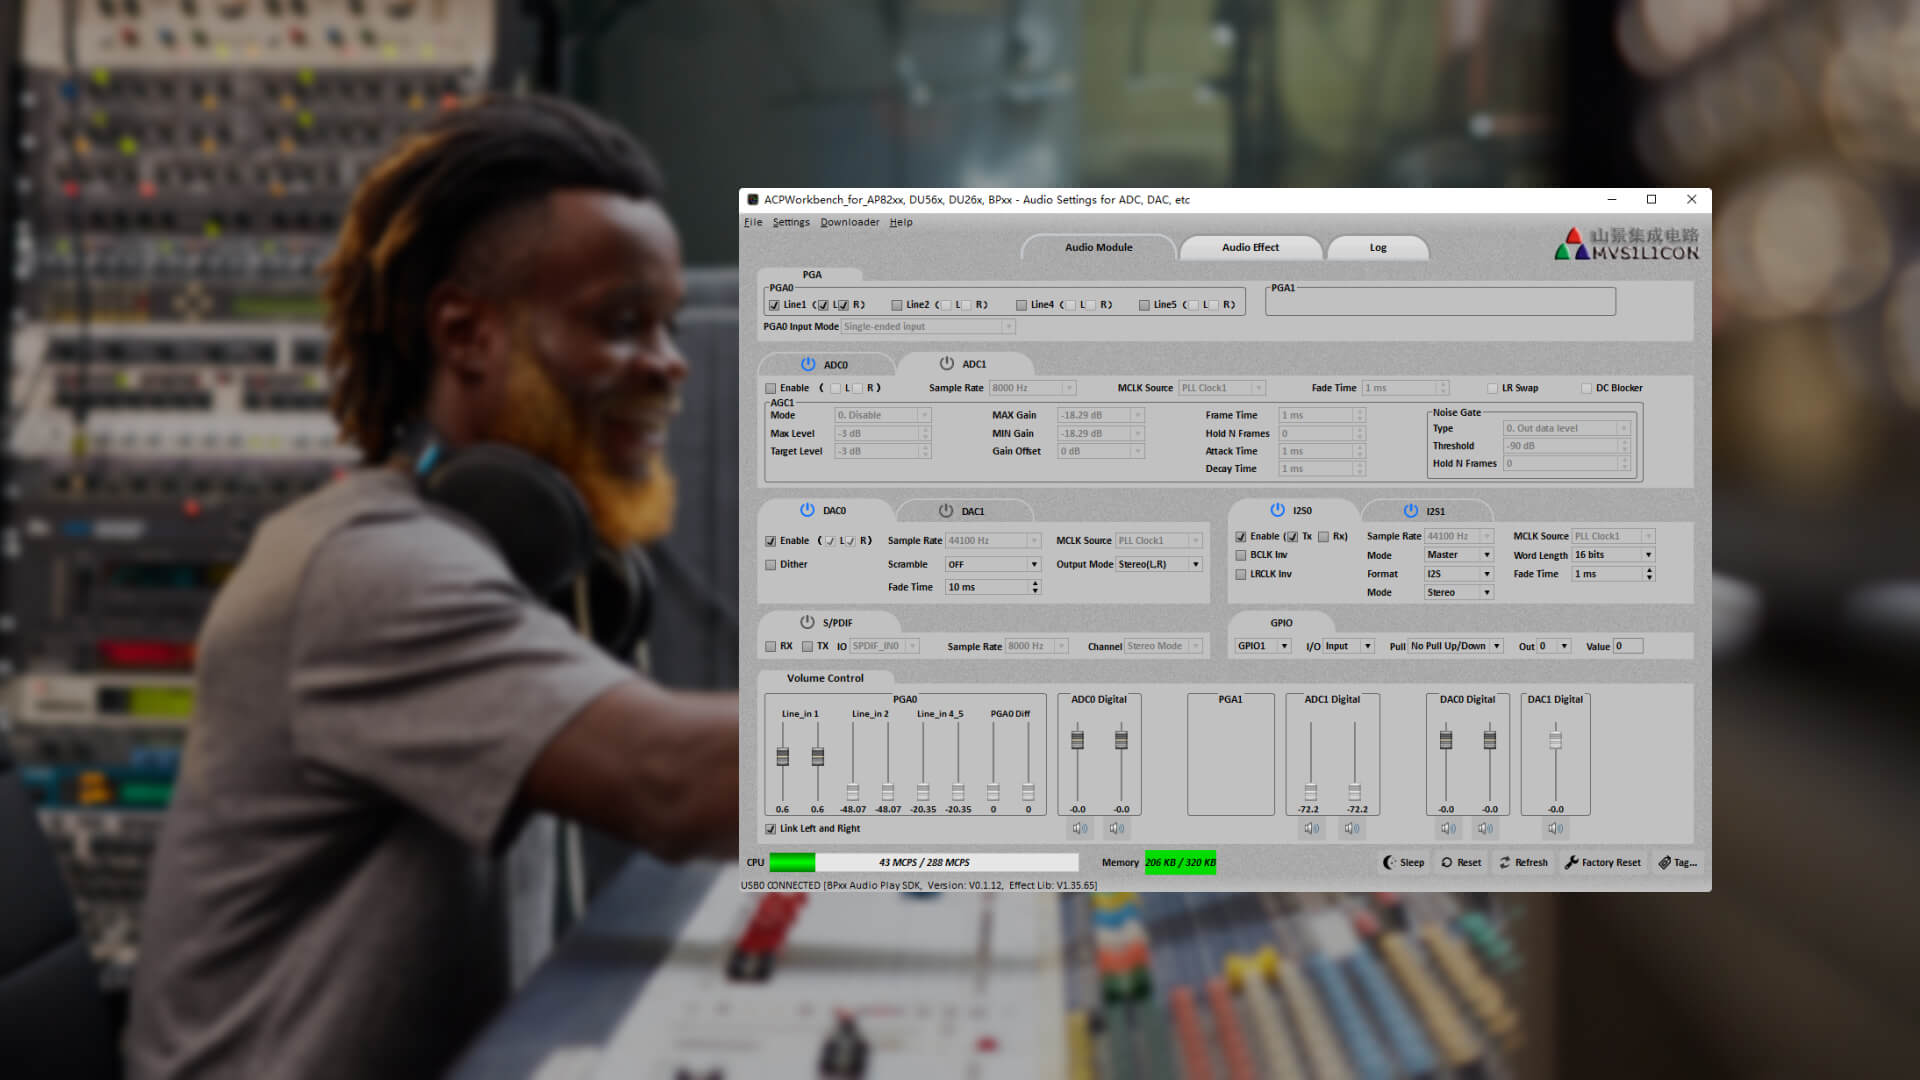The image size is (1920, 1080).
Task: Click the GPIO Value input field
Action: pos(1627,646)
